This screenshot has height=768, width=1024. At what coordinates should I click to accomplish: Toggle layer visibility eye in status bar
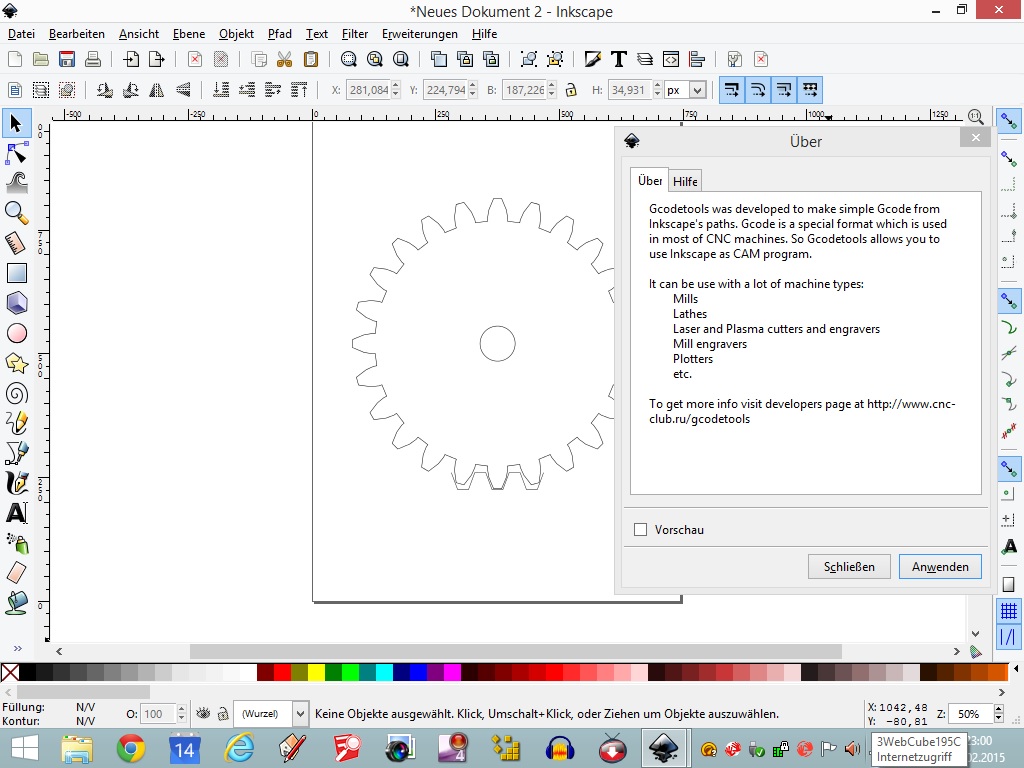pos(204,714)
